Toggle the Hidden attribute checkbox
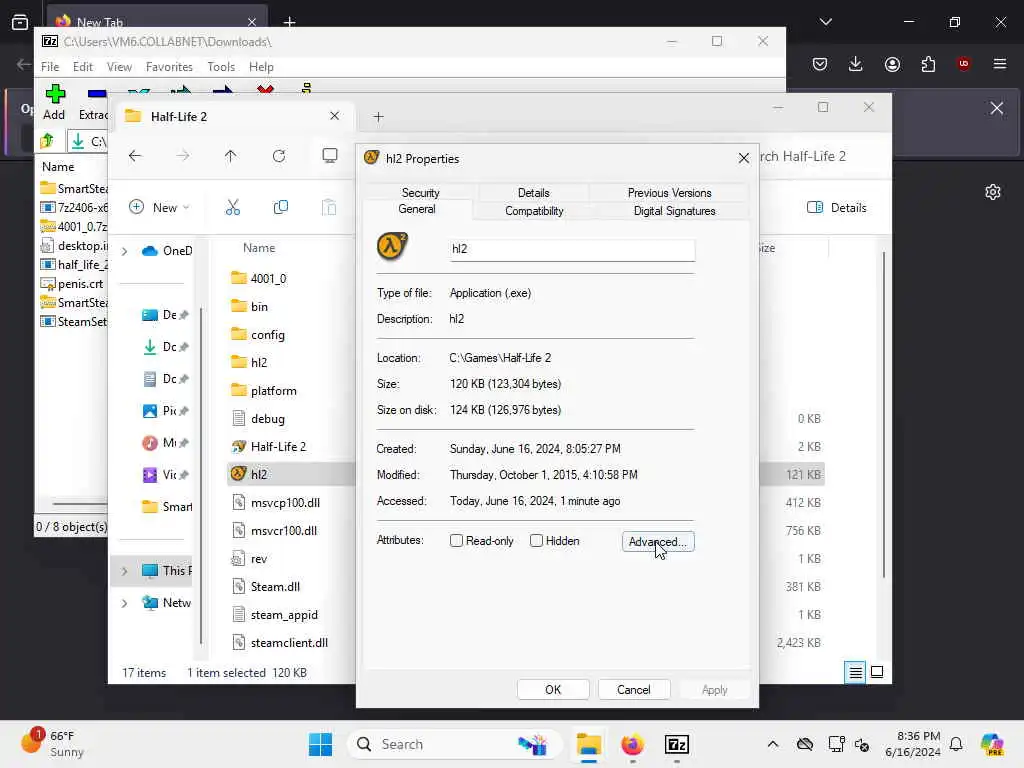 pyautogui.click(x=536, y=541)
